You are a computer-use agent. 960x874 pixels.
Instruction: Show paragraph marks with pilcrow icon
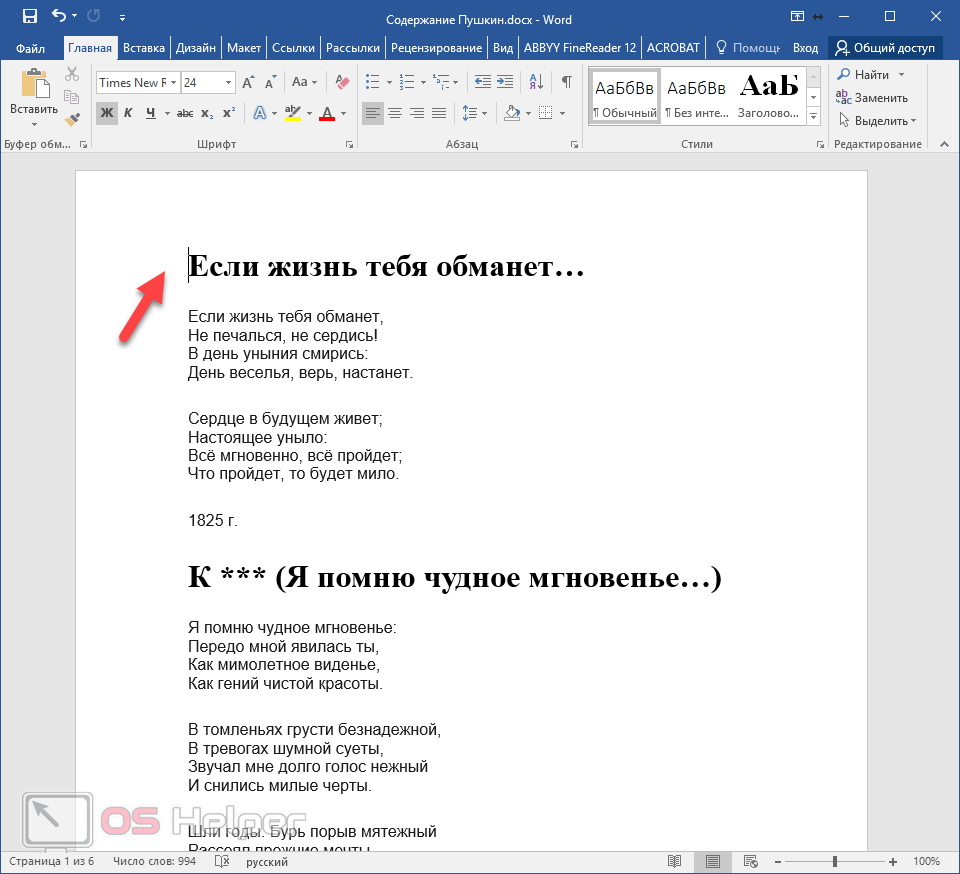click(x=567, y=82)
